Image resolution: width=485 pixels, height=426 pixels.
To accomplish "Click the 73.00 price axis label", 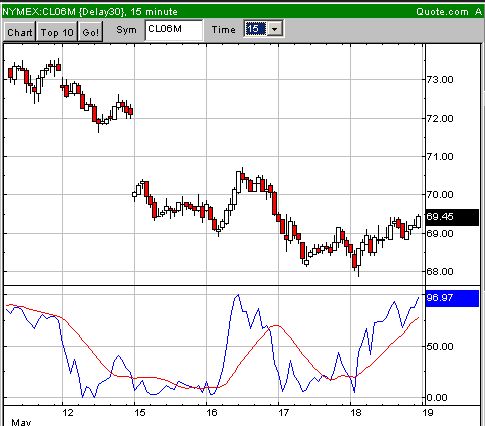I will tap(440, 80).
